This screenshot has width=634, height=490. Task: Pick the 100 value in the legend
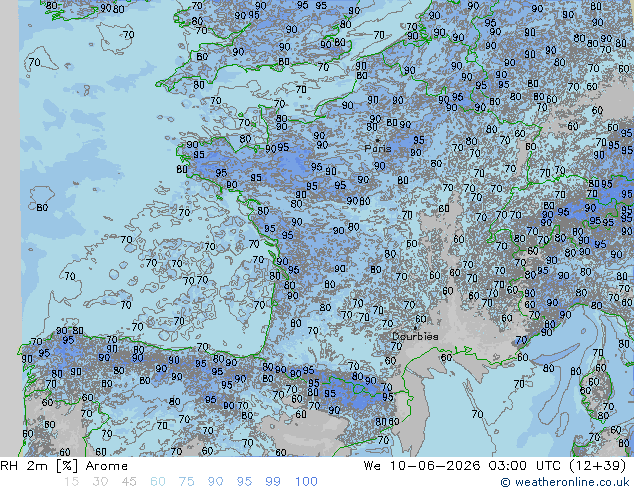(x=306, y=482)
